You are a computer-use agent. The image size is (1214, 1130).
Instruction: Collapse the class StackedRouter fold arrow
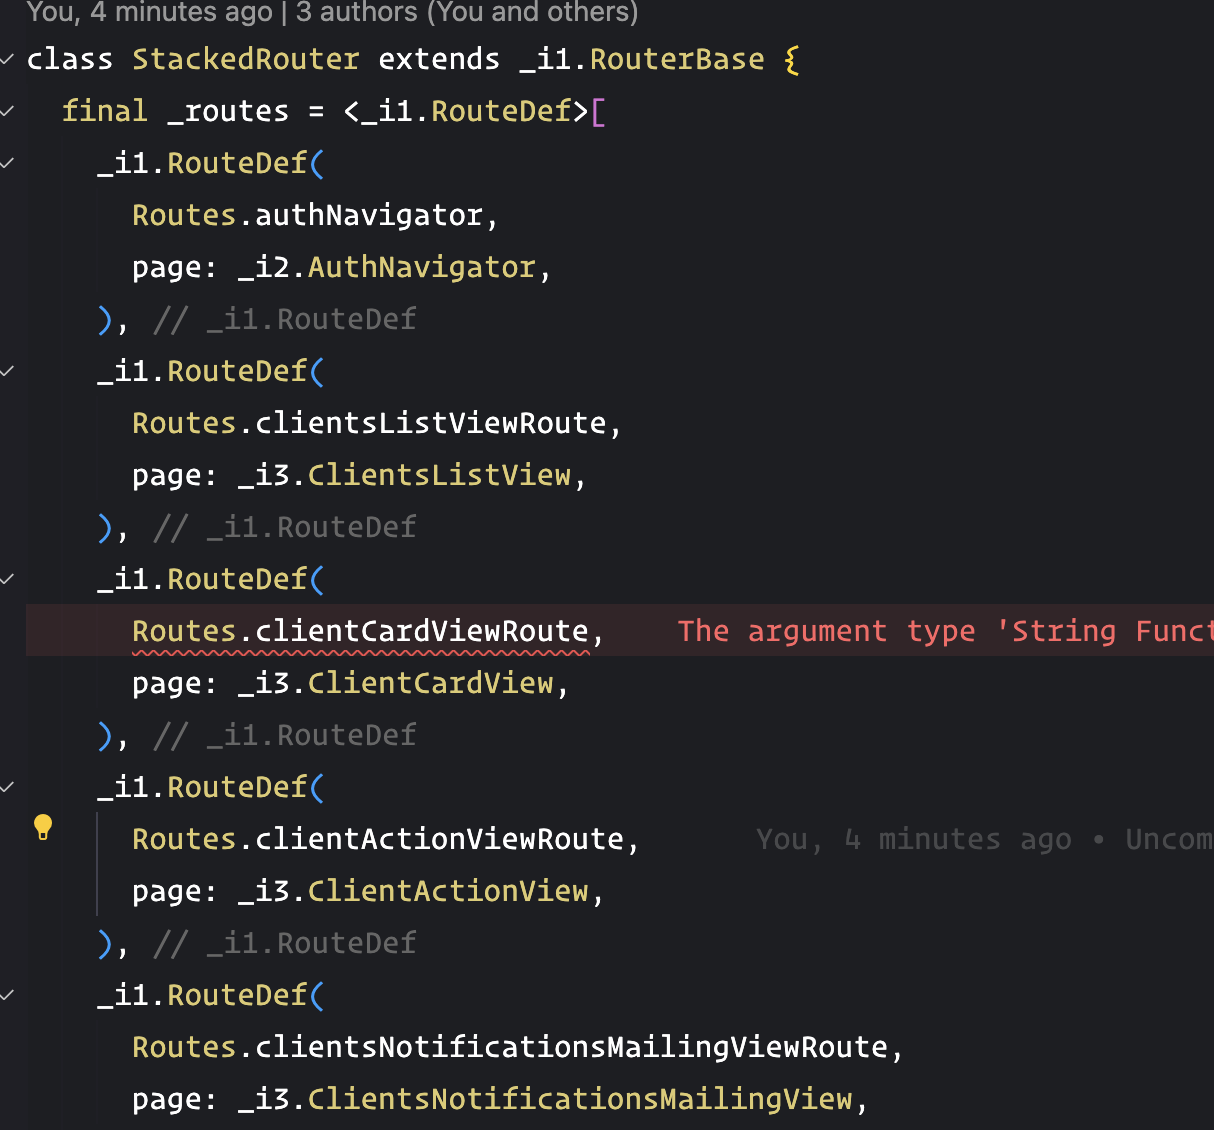[7, 59]
